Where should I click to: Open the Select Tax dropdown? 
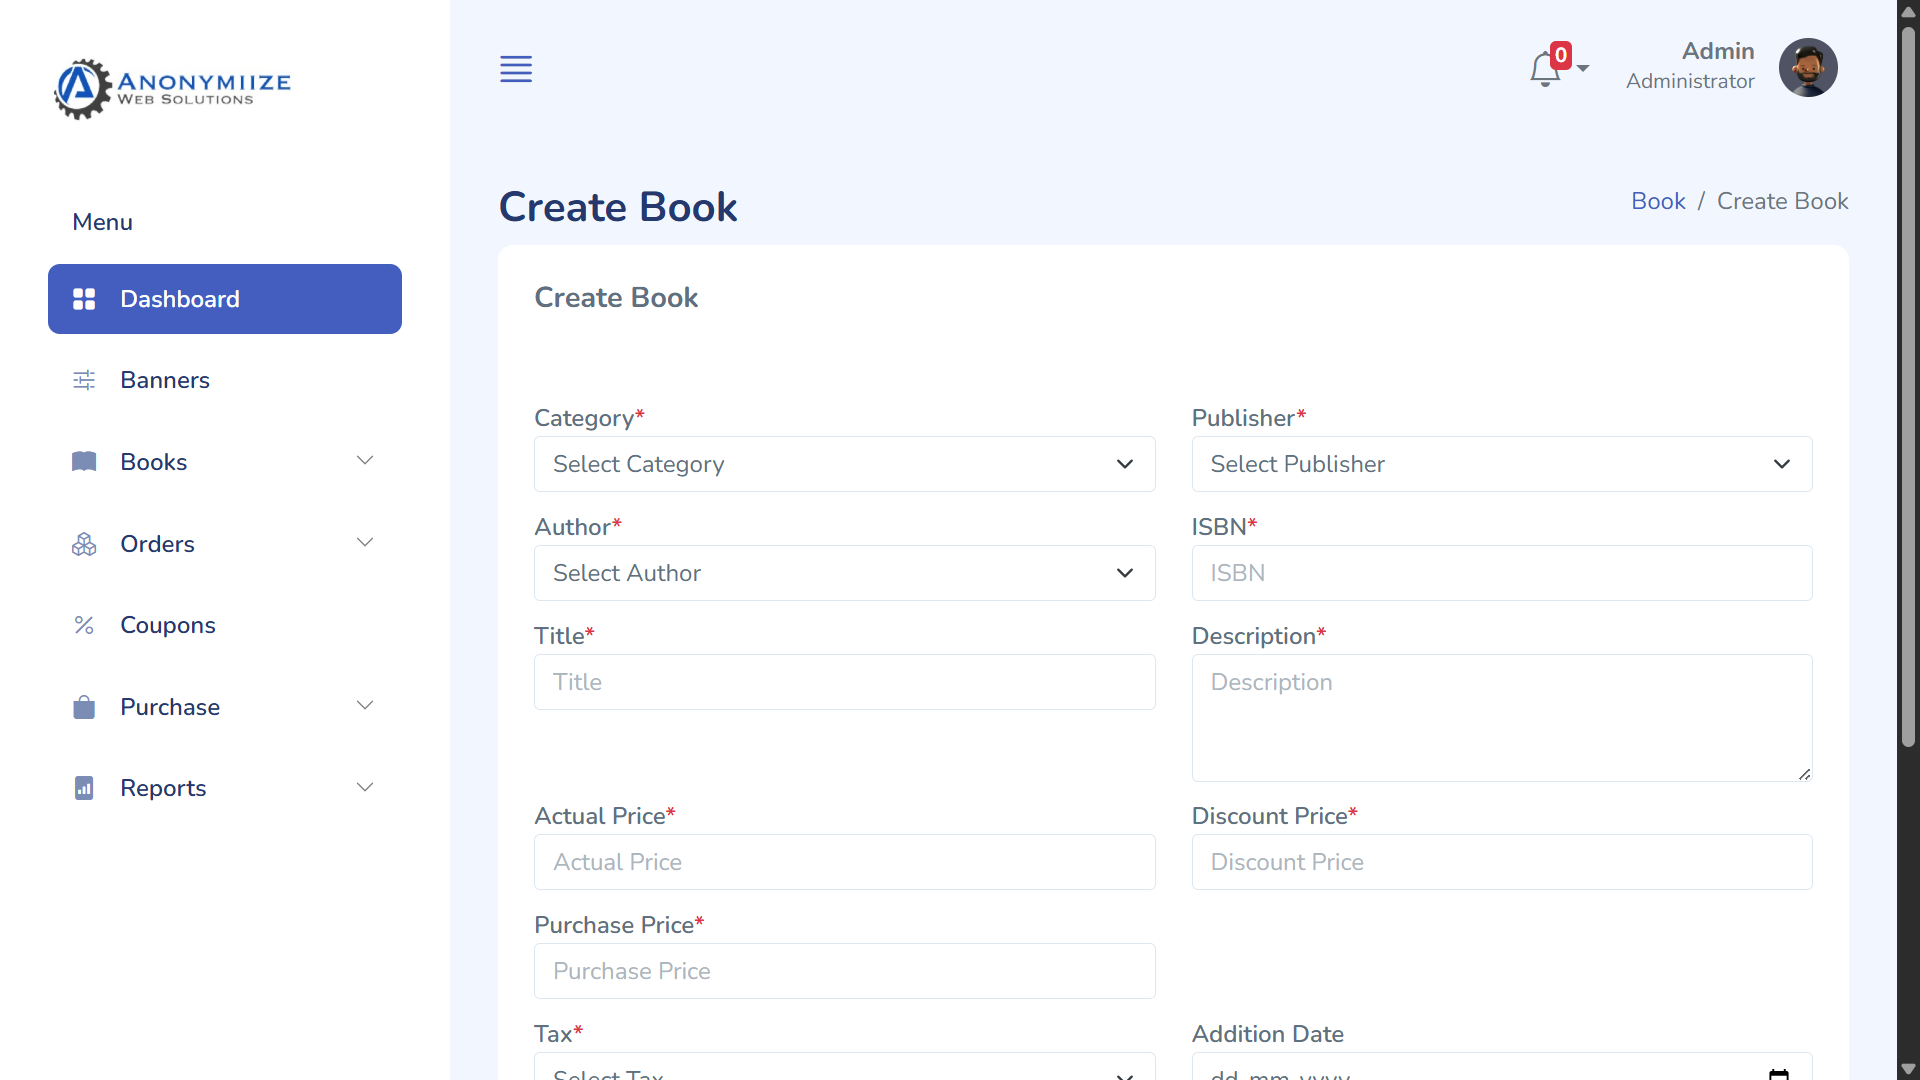[845, 1067]
